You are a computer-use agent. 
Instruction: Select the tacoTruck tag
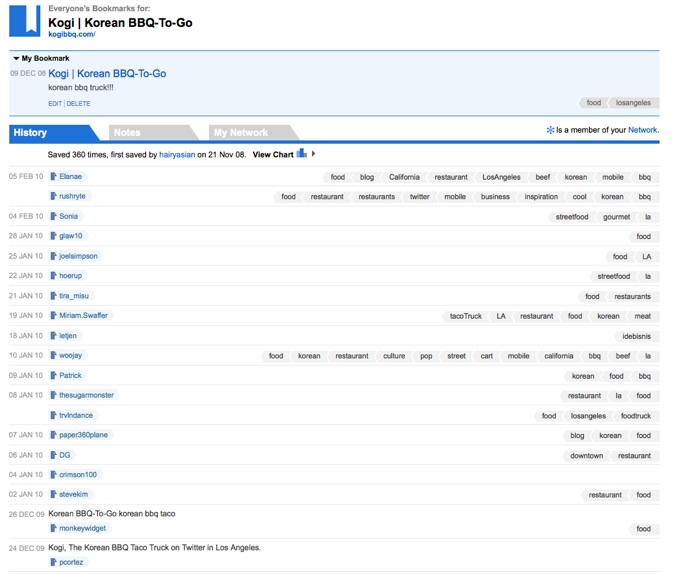466,316
